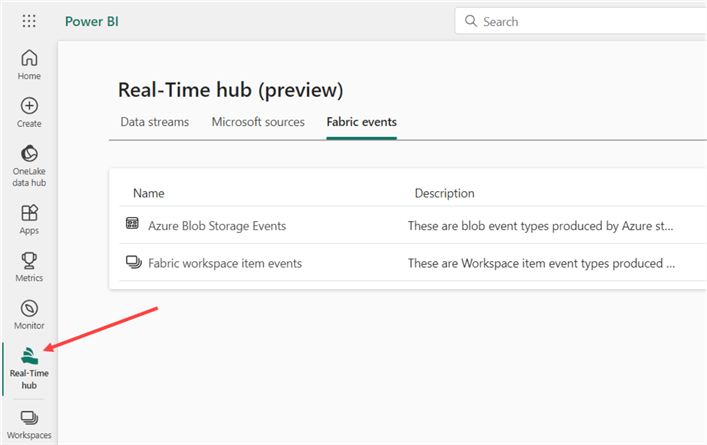Click the Fabric workspace item events icon

(133, 262)
